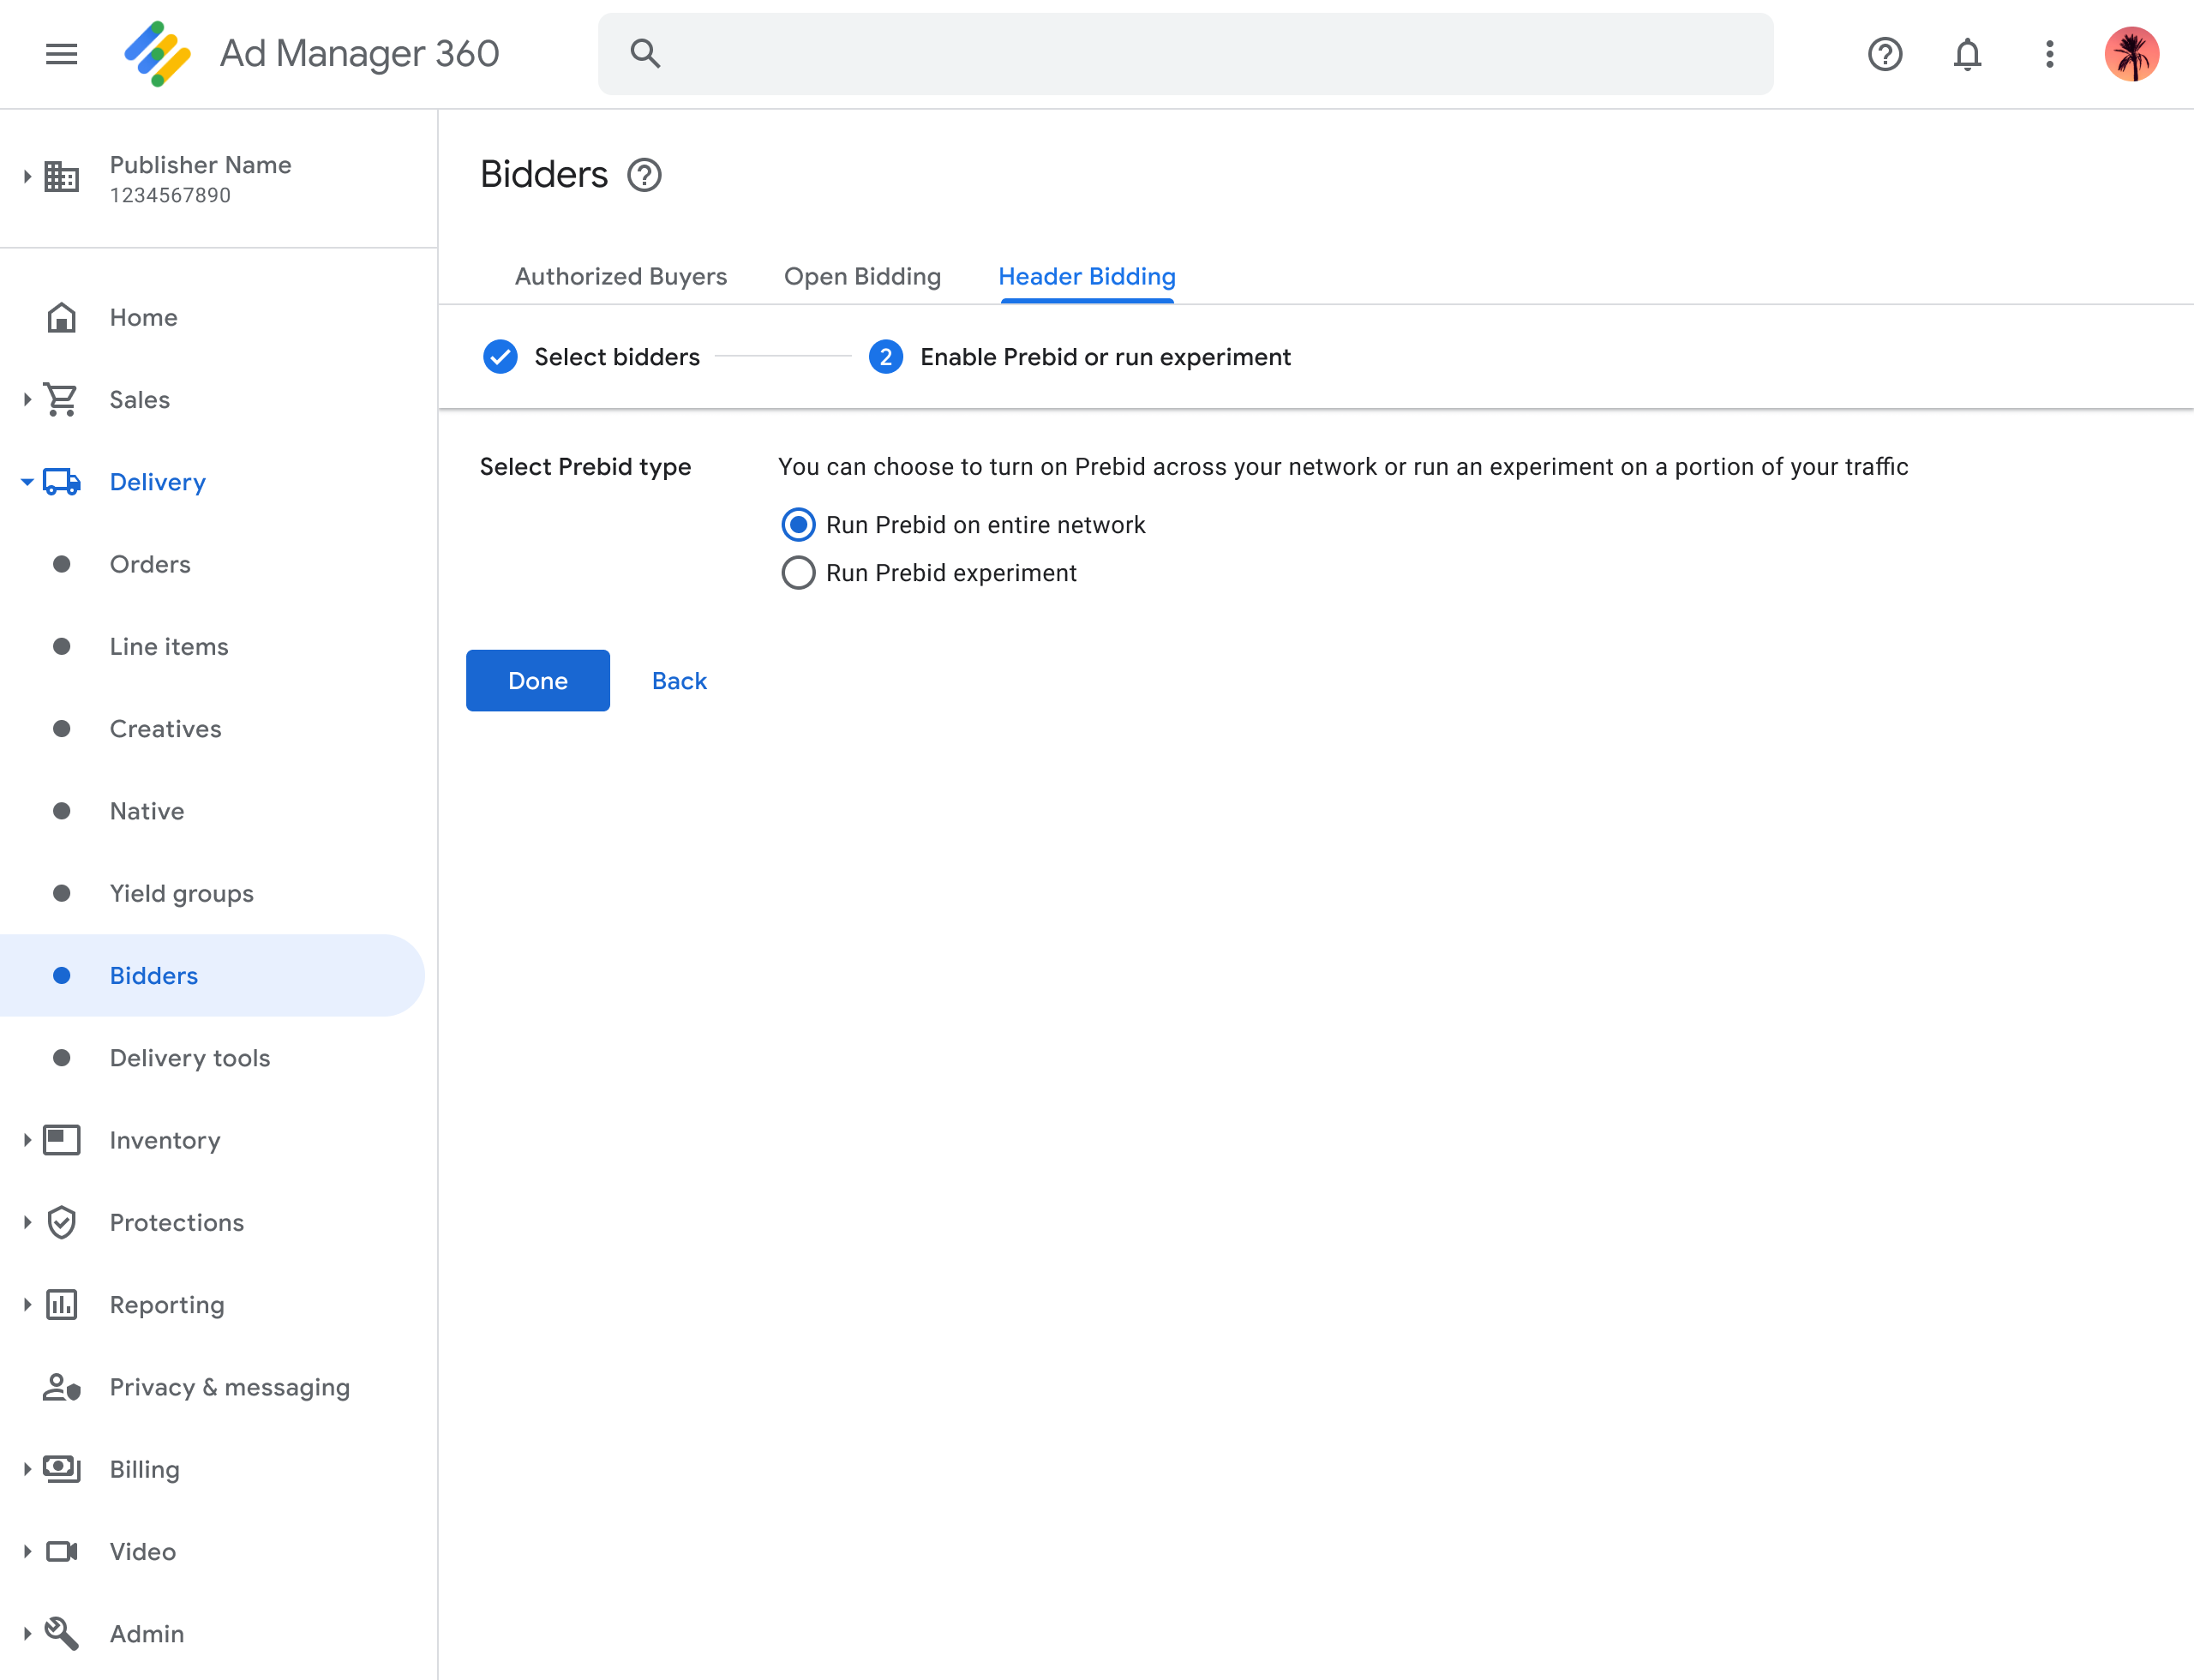Click the Home icon in sidebar

point(61,318)
